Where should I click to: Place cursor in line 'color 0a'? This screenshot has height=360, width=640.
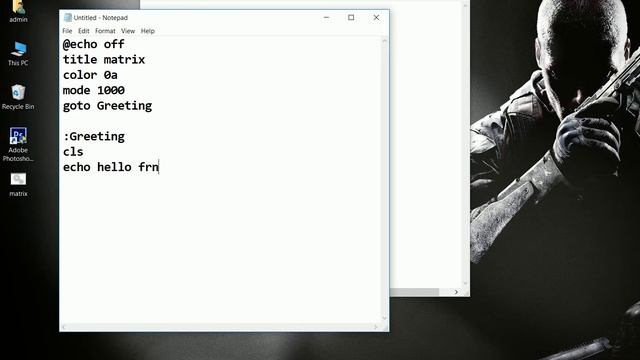(90, 75)
